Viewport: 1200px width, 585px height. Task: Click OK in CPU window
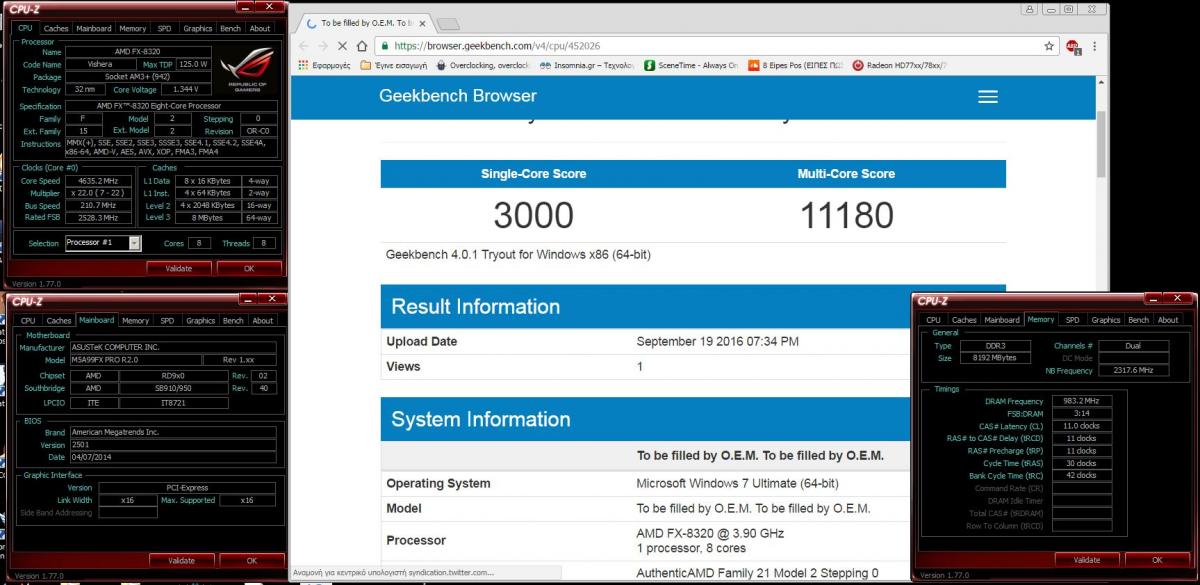coord(249,268)
